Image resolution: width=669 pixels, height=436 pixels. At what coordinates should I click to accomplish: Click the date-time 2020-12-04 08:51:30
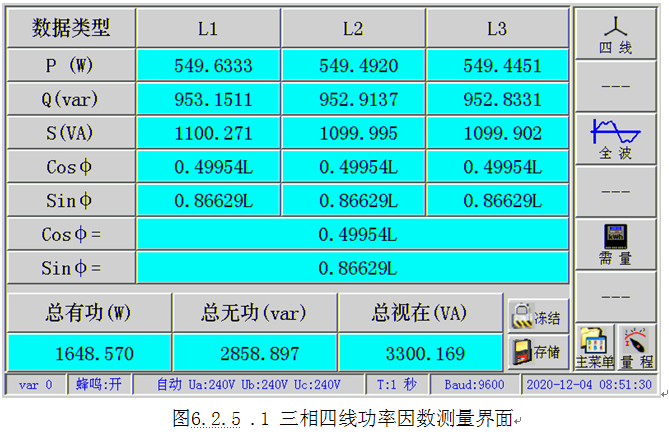(x=589, y=384)
